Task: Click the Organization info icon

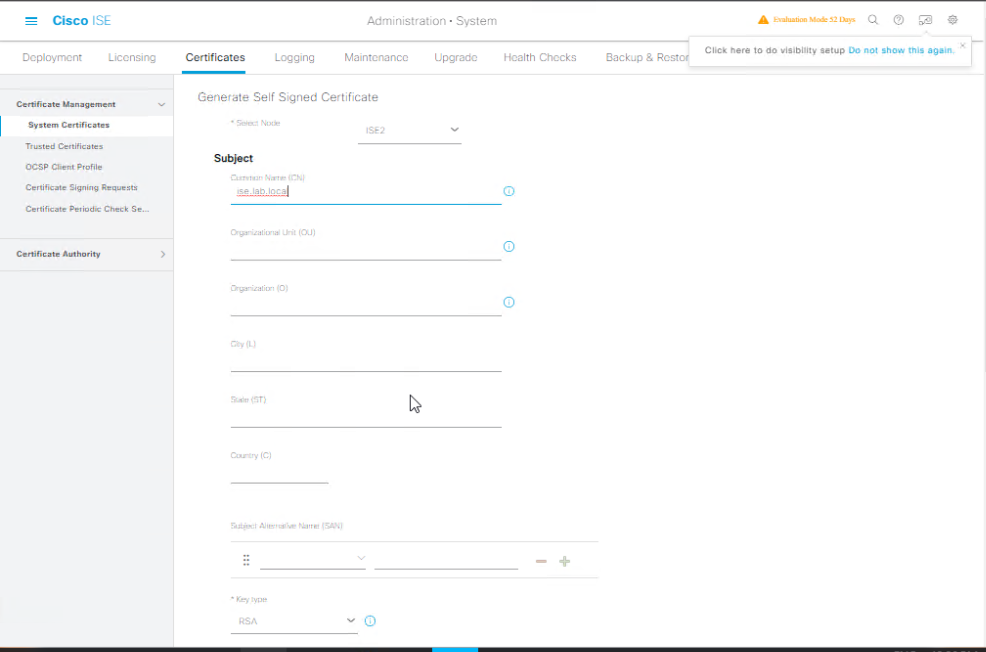Action: (x=509, y=302)
